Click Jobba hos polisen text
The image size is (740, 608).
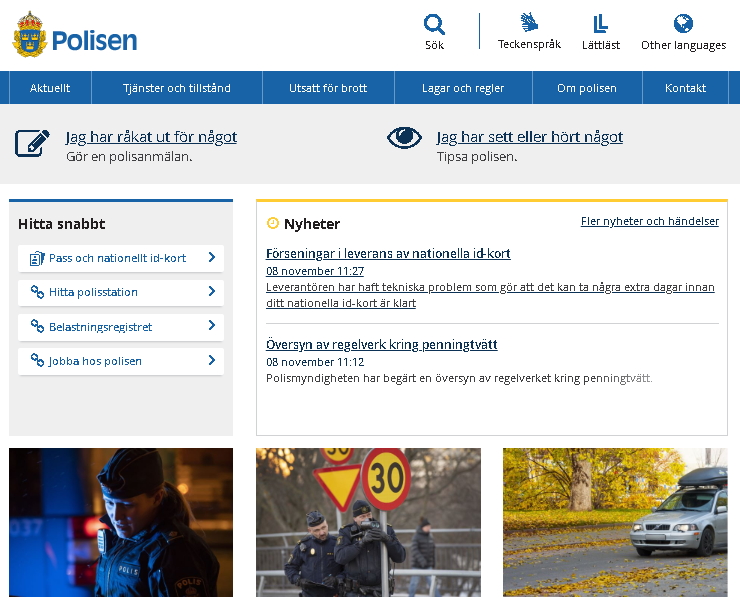tap(95, 361)
